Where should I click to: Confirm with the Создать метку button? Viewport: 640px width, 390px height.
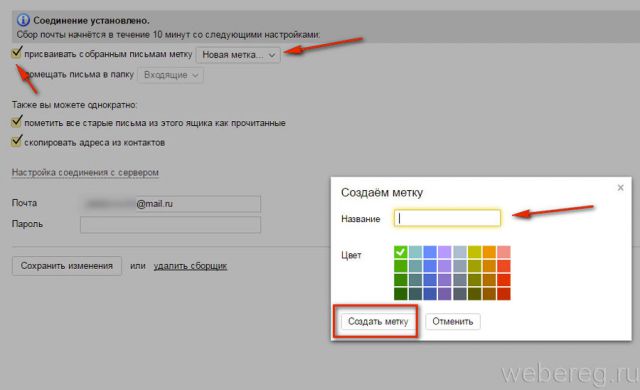click(x=378, y=321)
